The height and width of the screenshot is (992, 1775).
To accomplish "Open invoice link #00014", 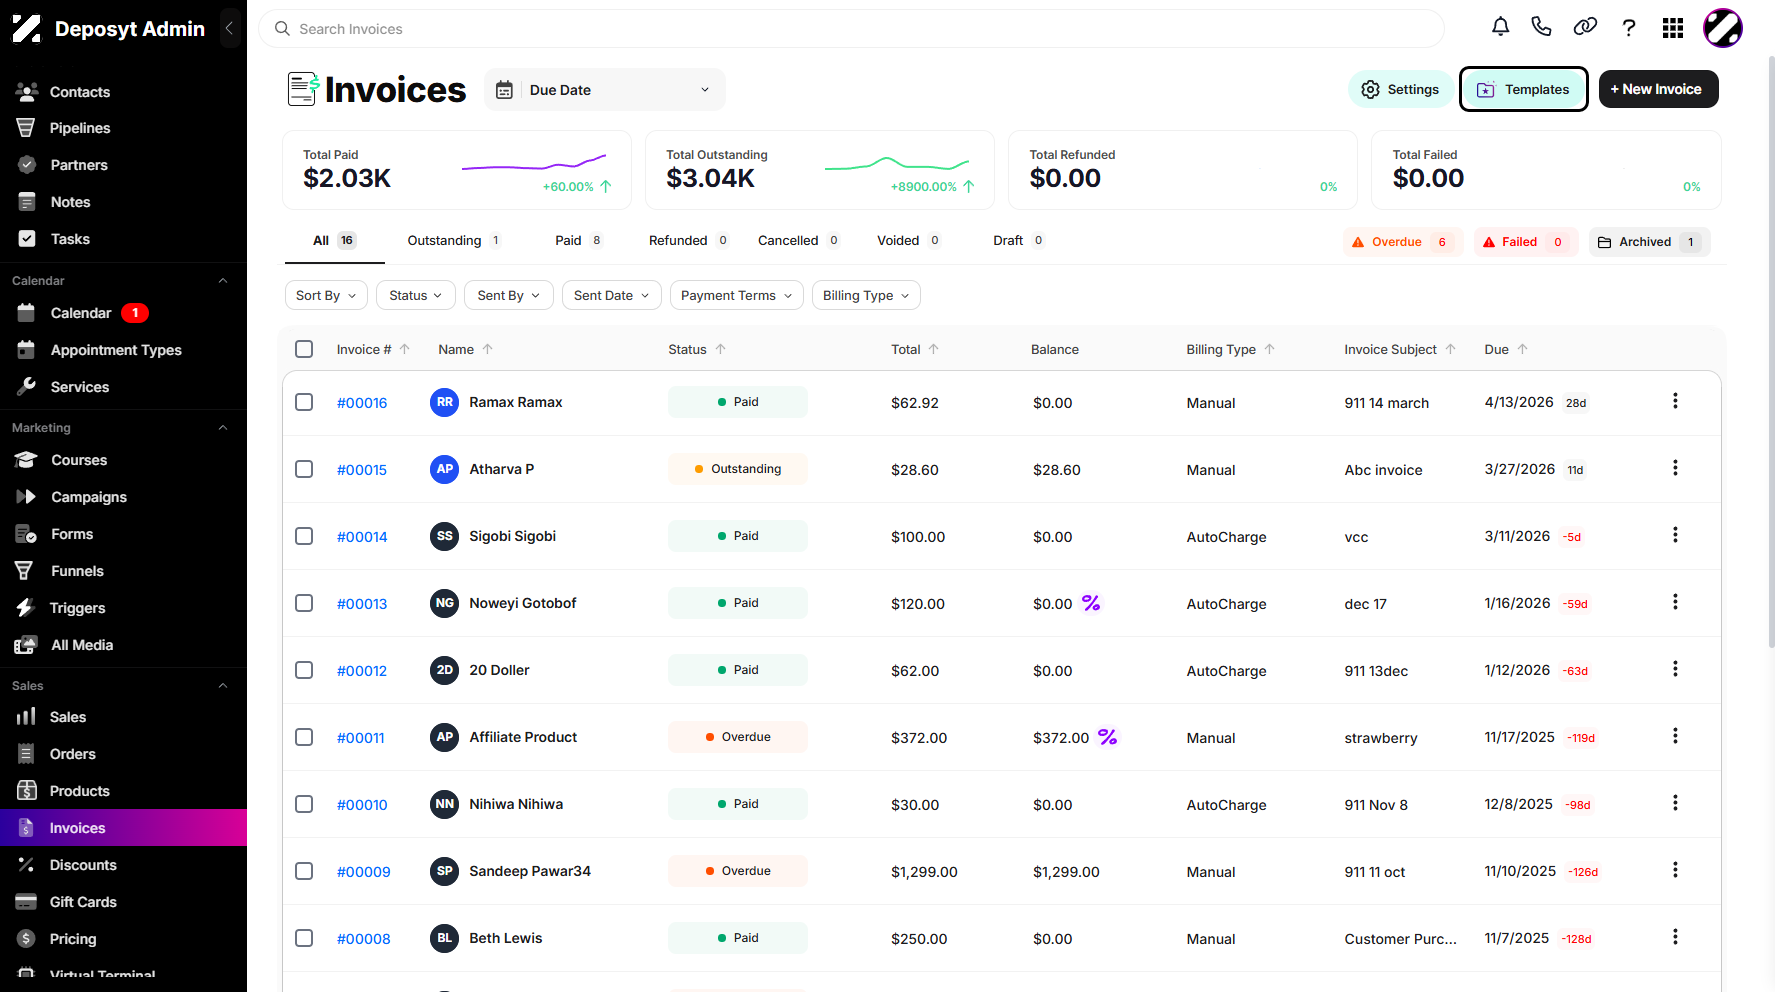I will [x=362, y=537].
